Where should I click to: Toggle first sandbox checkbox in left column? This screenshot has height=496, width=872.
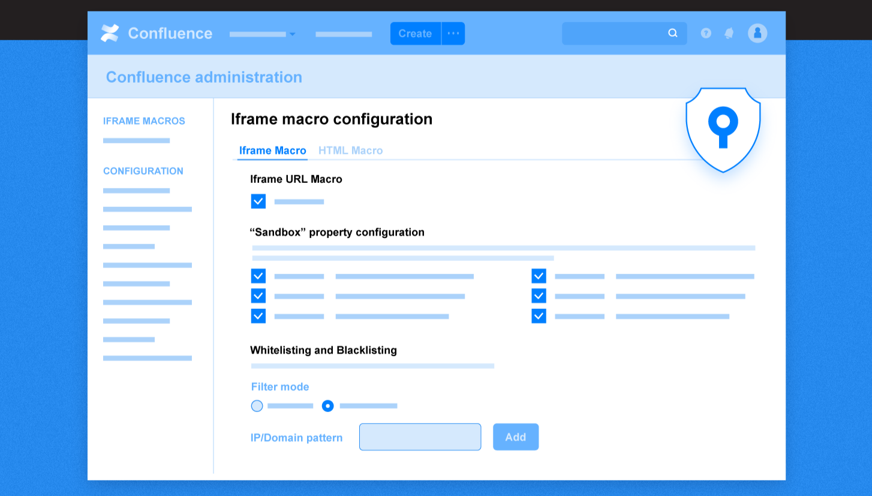point(258,276)
